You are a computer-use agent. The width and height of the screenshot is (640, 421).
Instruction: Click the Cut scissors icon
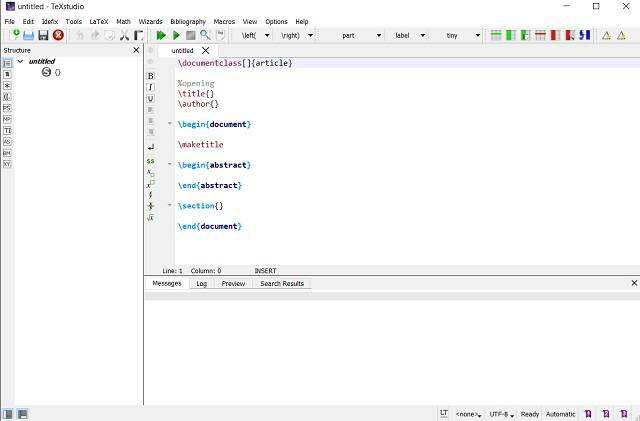(x=125, y=35)
